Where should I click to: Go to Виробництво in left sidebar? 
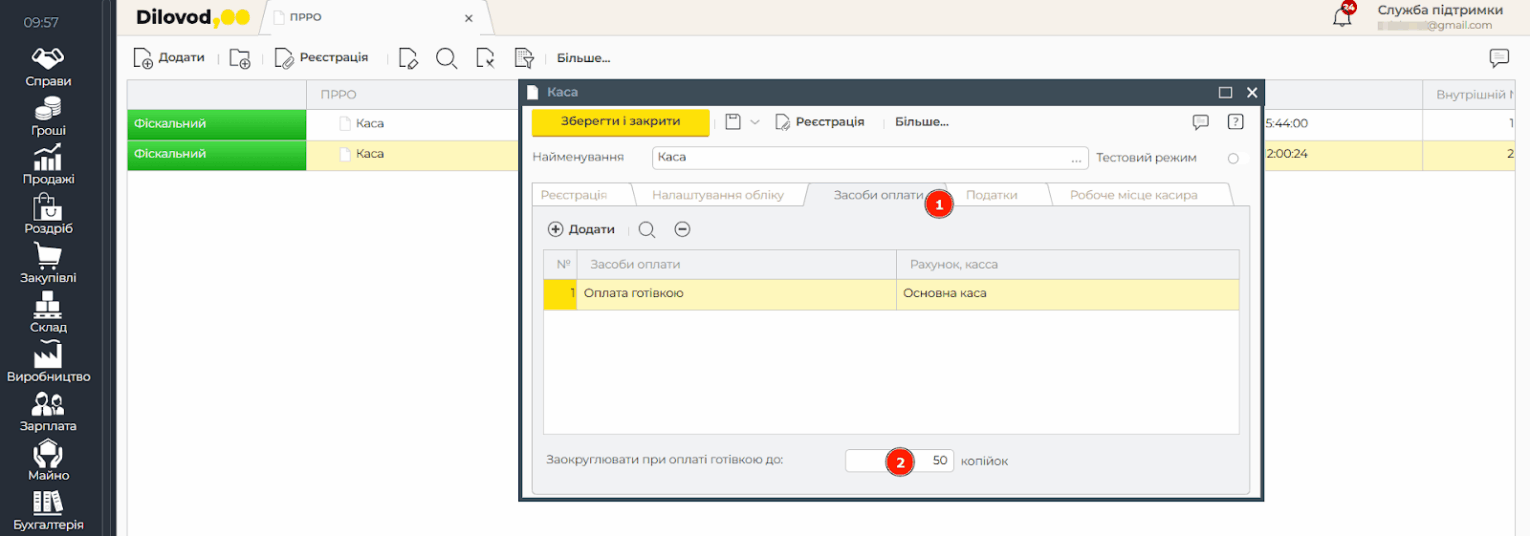coord(47,362)
